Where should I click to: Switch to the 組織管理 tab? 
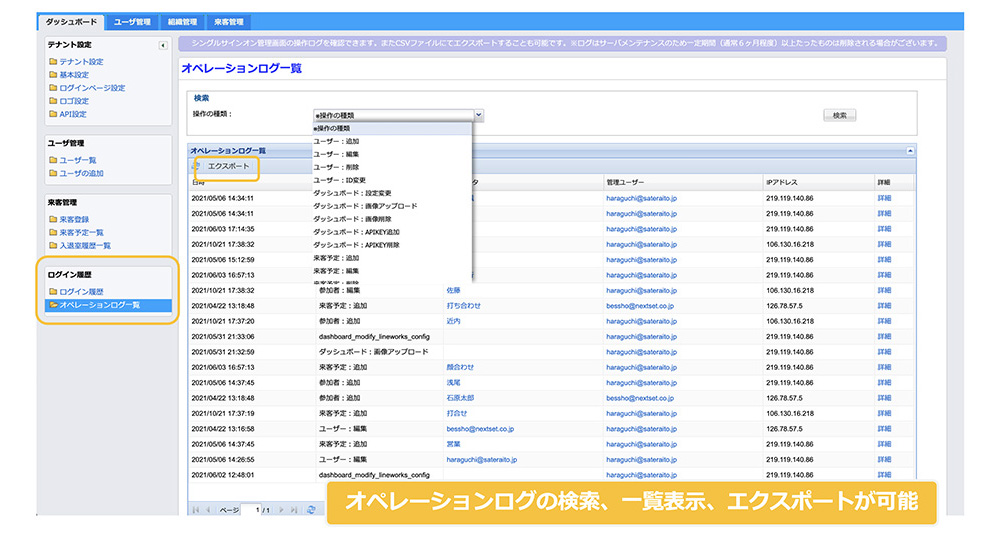tap(182, 22)
